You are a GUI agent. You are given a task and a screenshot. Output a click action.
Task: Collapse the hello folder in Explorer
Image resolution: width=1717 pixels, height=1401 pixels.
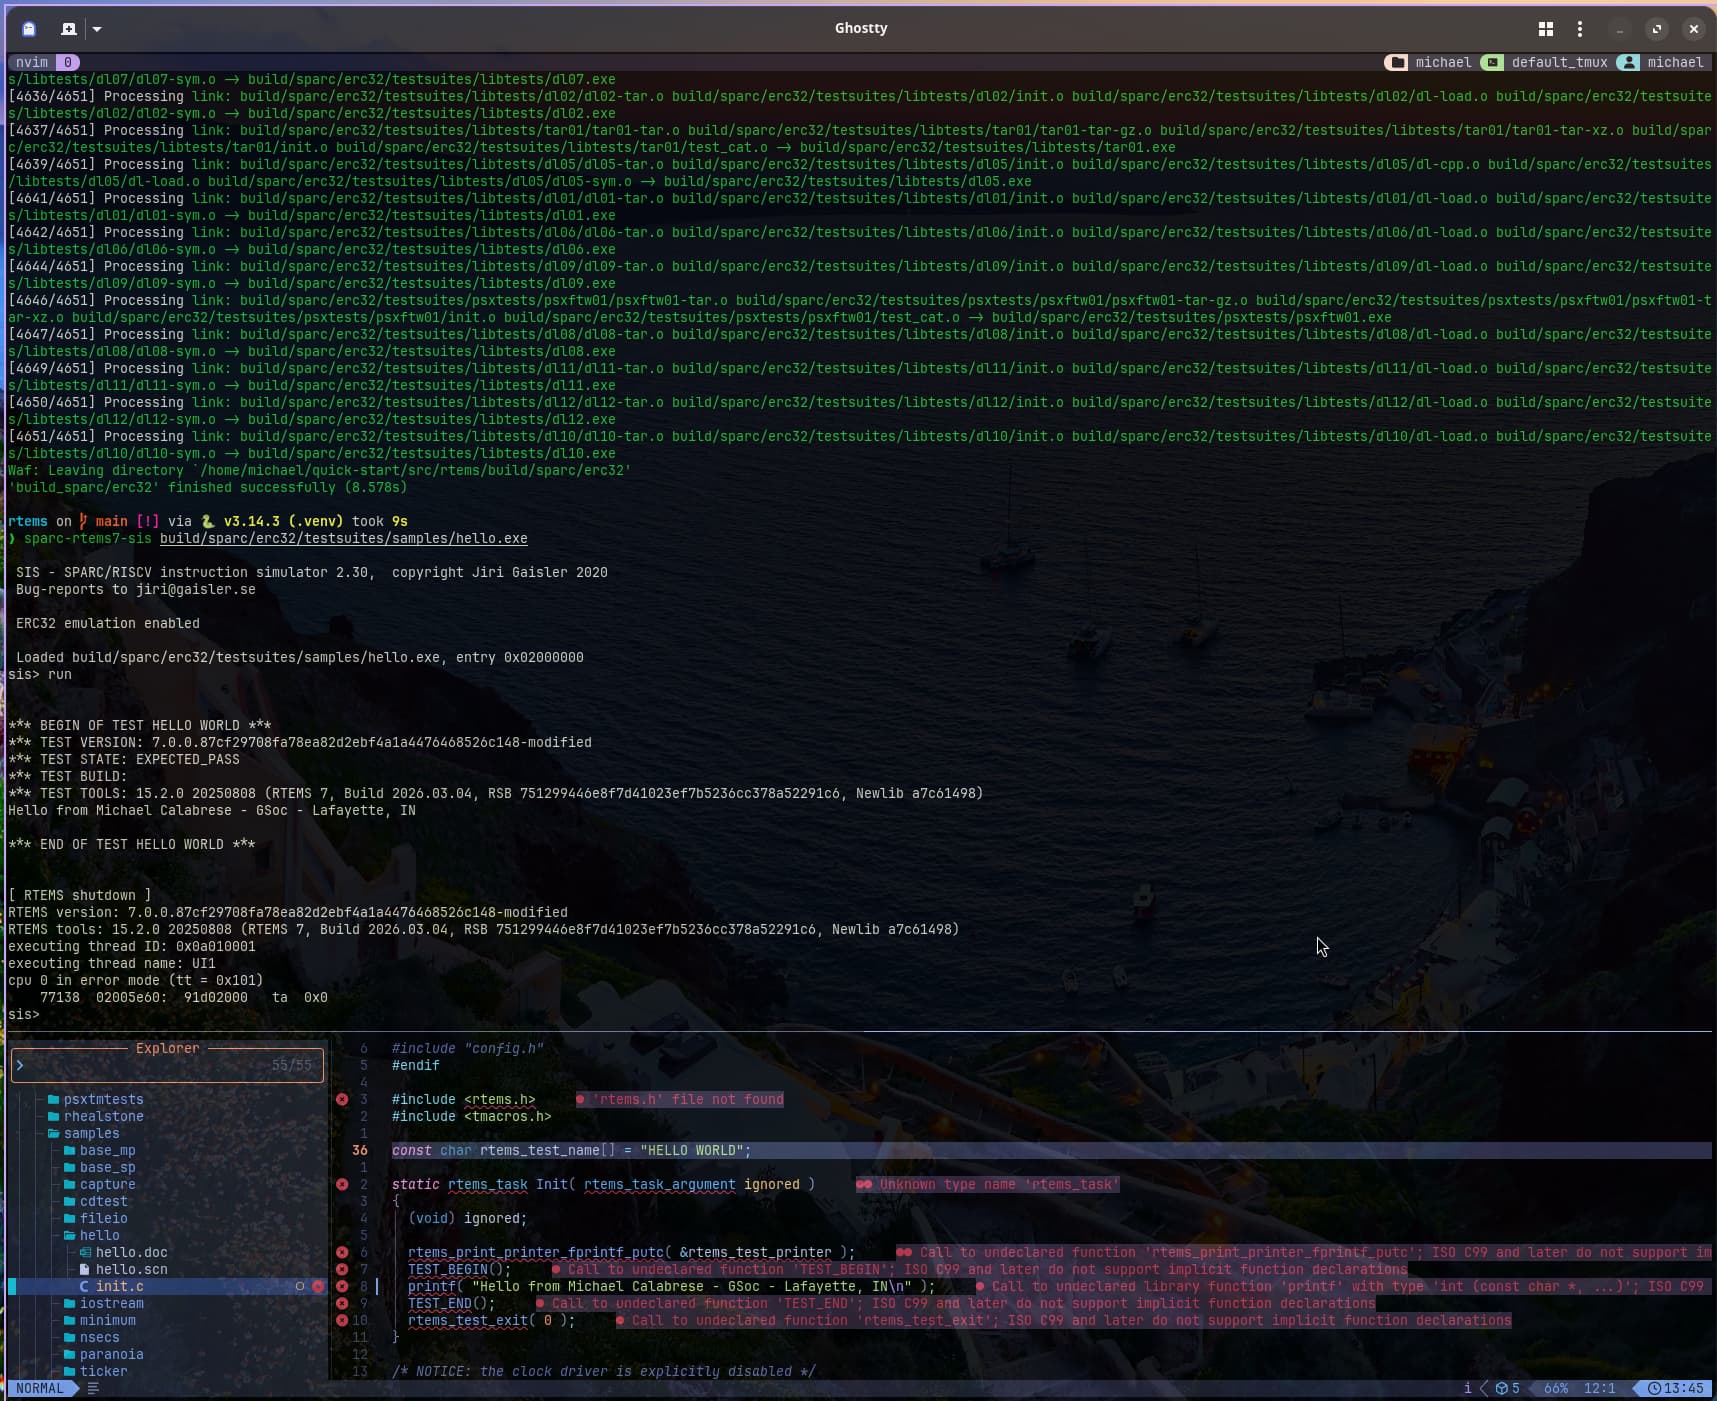tap(99, 1235)
